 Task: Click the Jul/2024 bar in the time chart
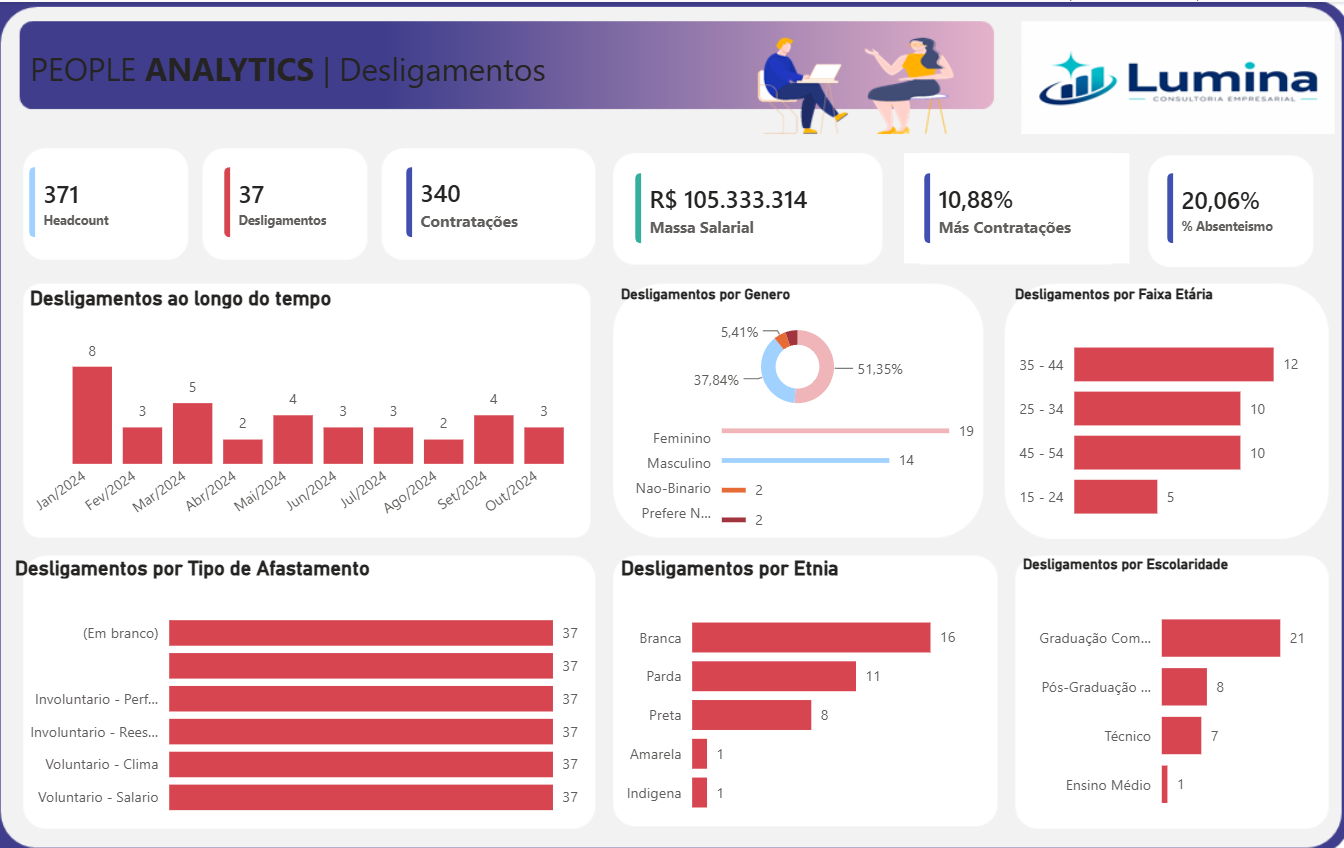[x=394, y=446]
